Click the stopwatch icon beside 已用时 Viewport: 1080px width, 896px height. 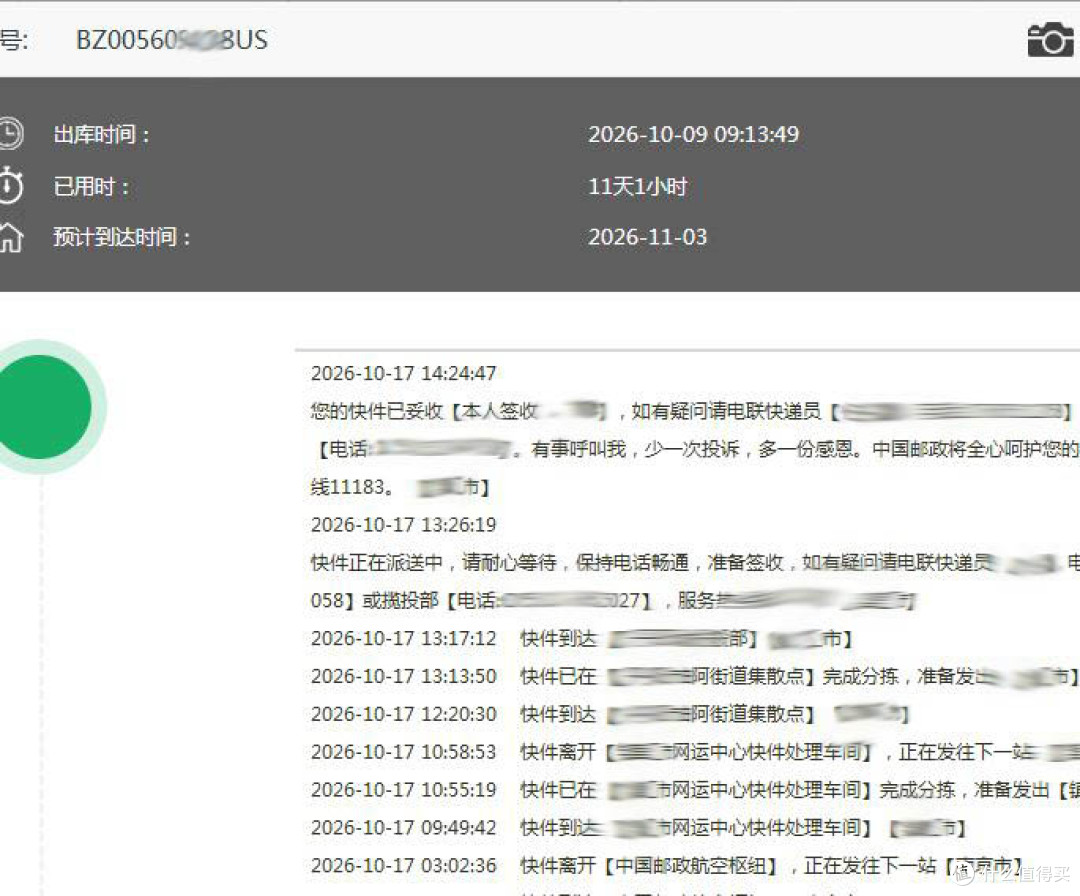point(10,185)
